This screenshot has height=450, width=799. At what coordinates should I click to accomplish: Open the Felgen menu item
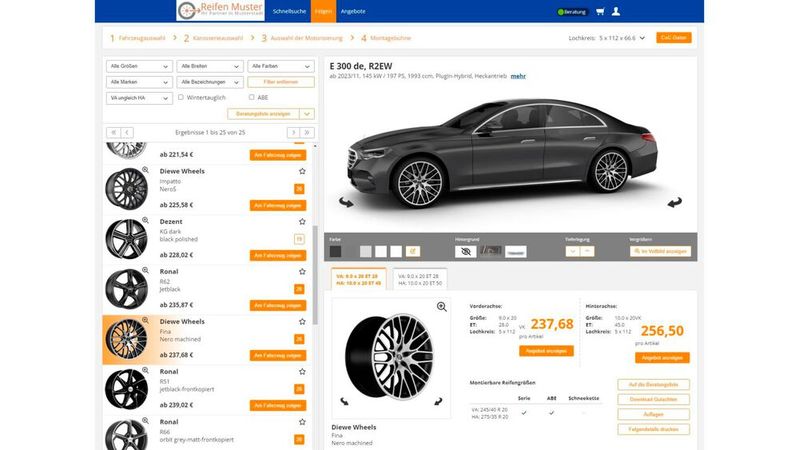(x=323, y=11)
